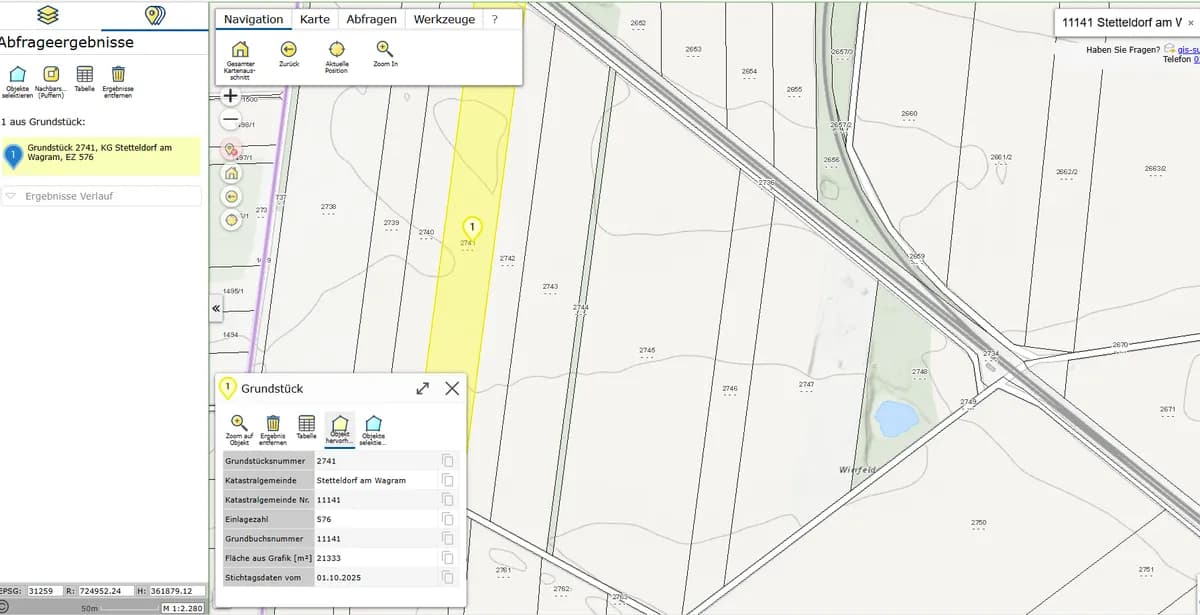Screen dimensions: 1200x615
Task: Click the Zurück back arrow in toolbar
Action: tap(289, 54)
